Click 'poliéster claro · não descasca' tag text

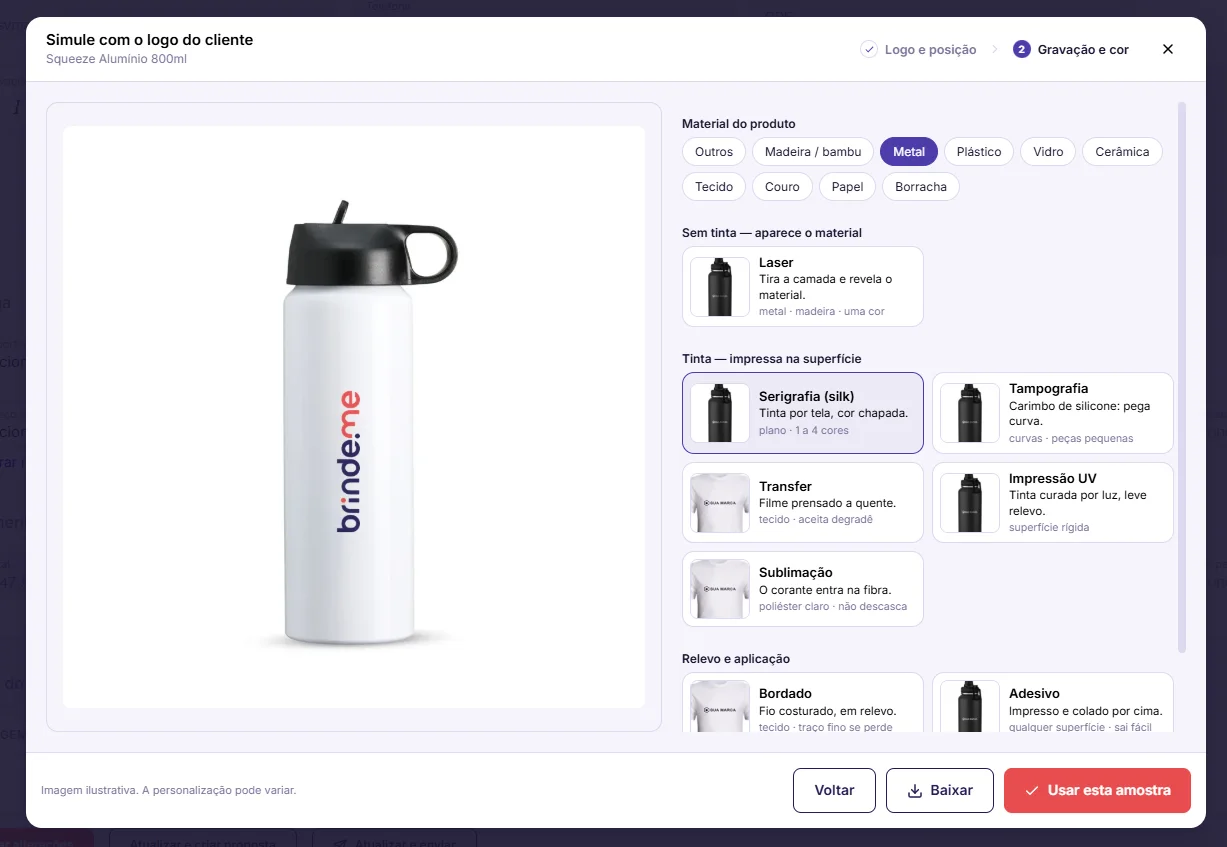(x=833, y=607)
